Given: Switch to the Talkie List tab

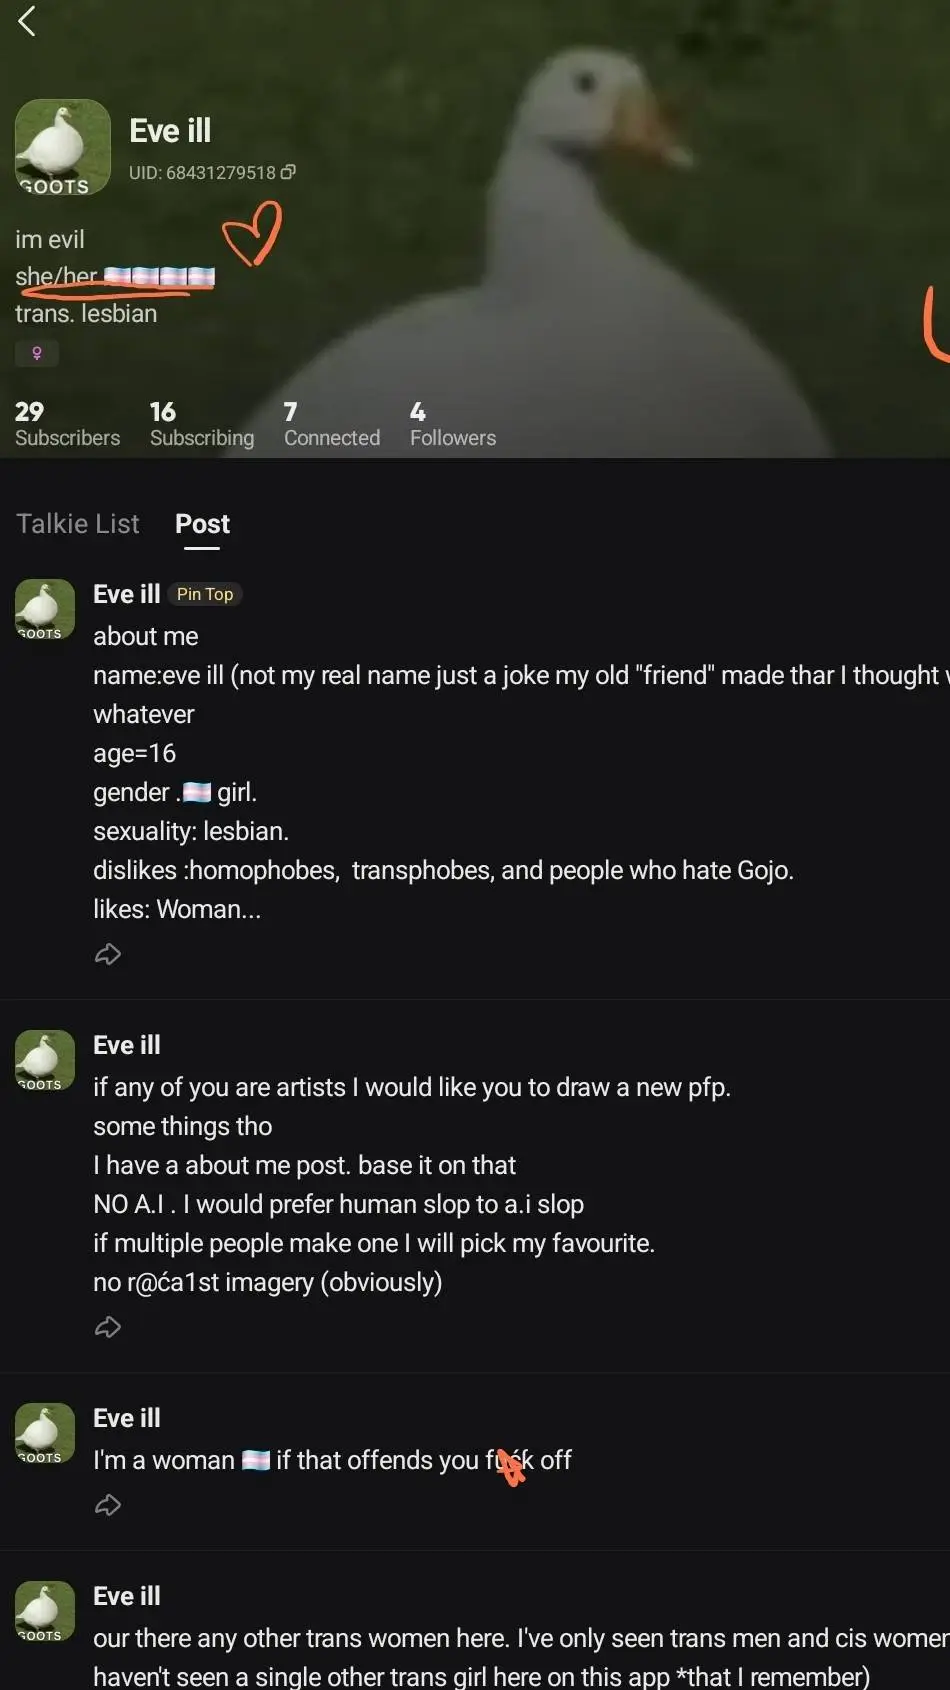Looking at the screenshot, I should tap(78, 524).
